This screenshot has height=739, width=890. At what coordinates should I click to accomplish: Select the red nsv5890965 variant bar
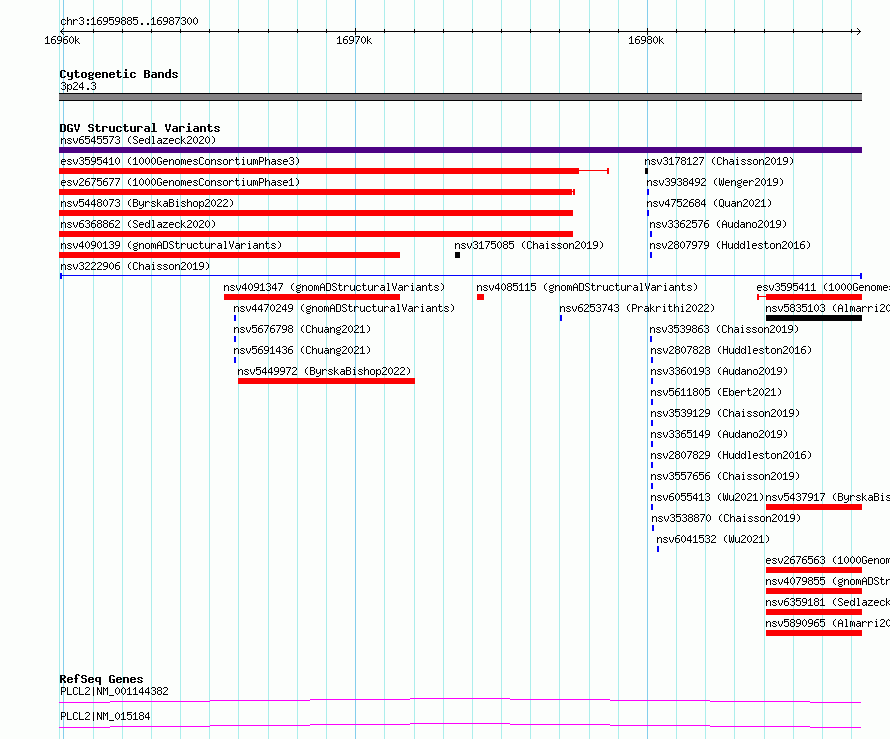click(x=814, y=633)
